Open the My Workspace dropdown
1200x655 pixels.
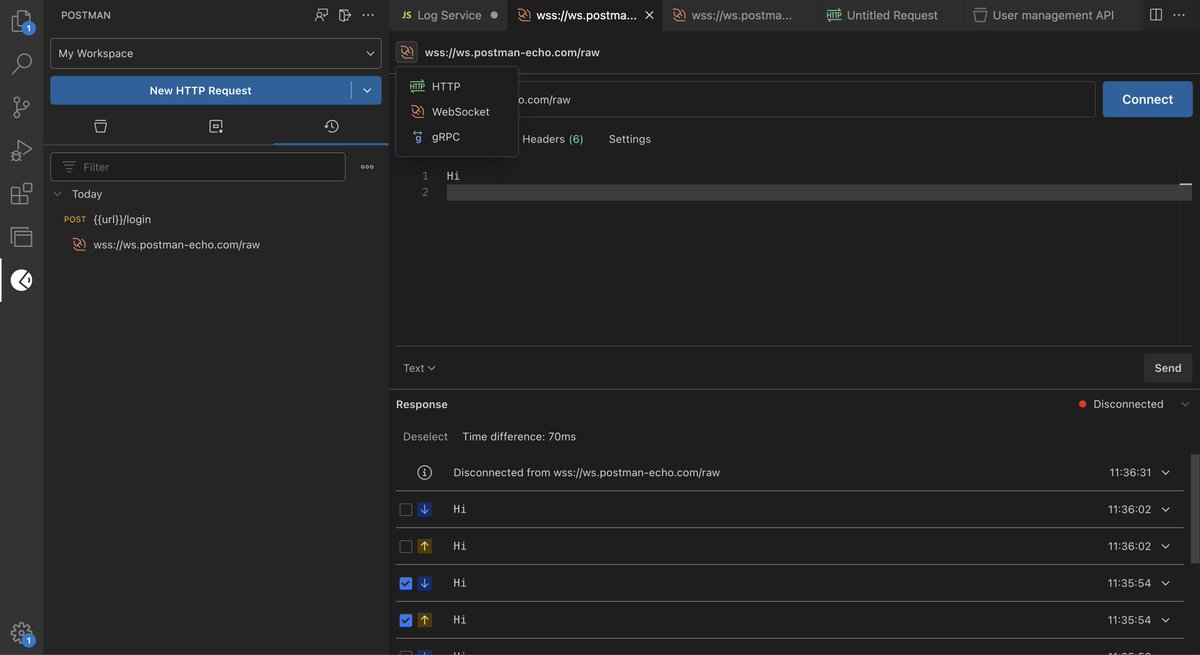pos(216,53)
